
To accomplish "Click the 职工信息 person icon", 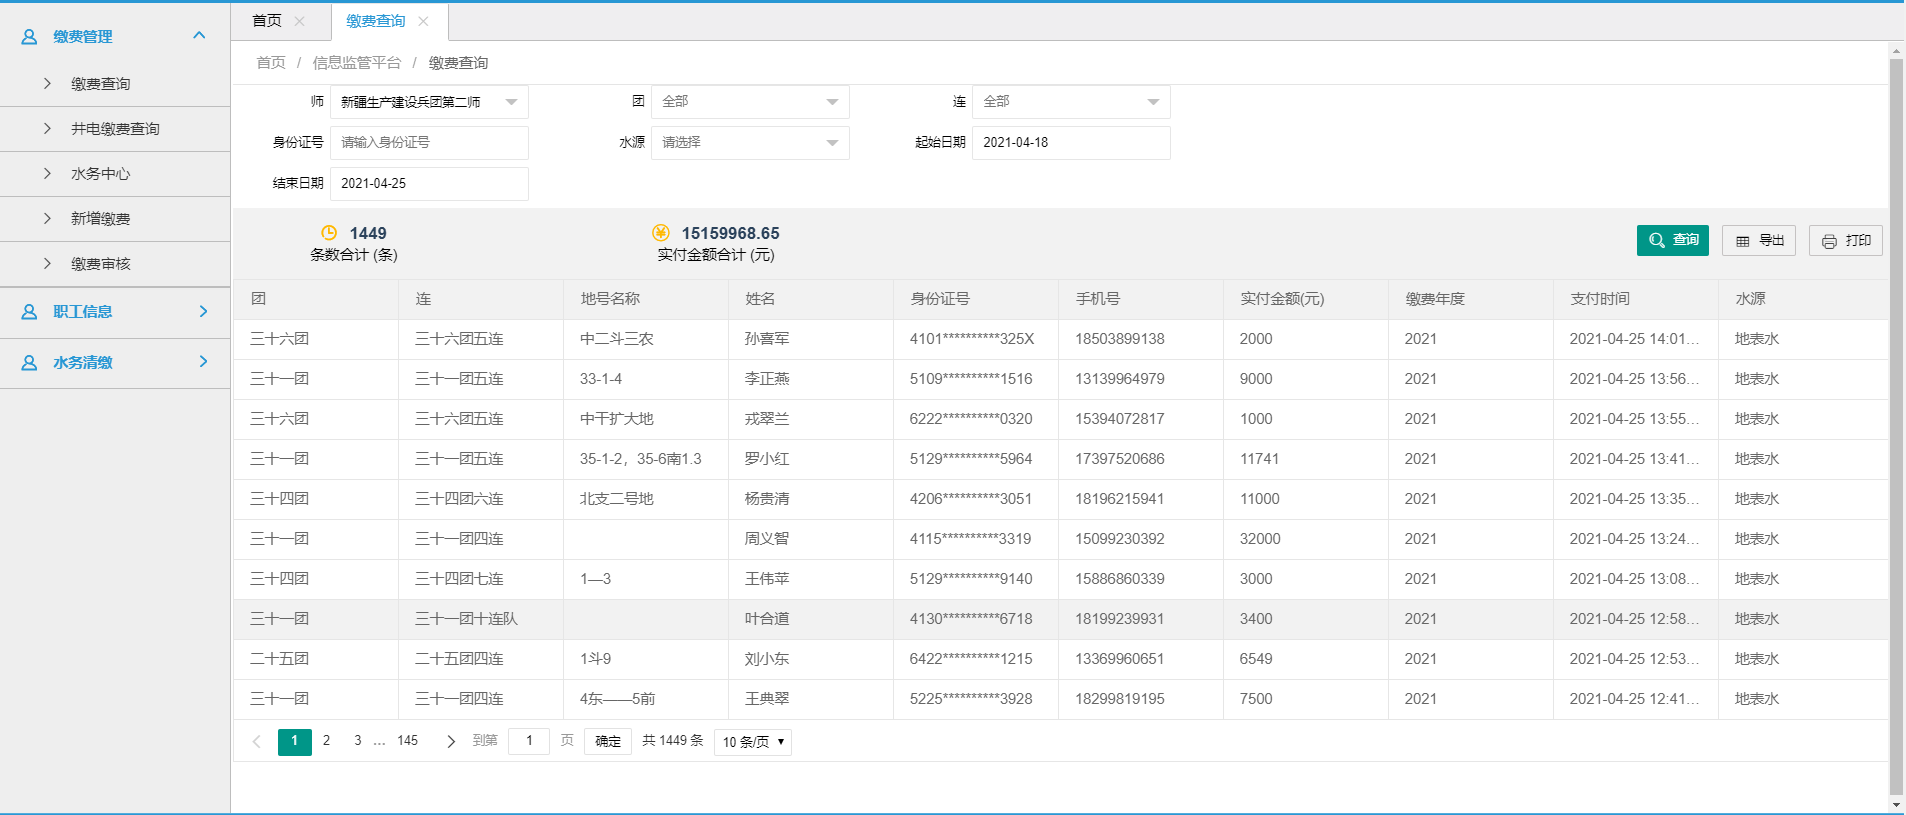I will click(x=29, y=312).
